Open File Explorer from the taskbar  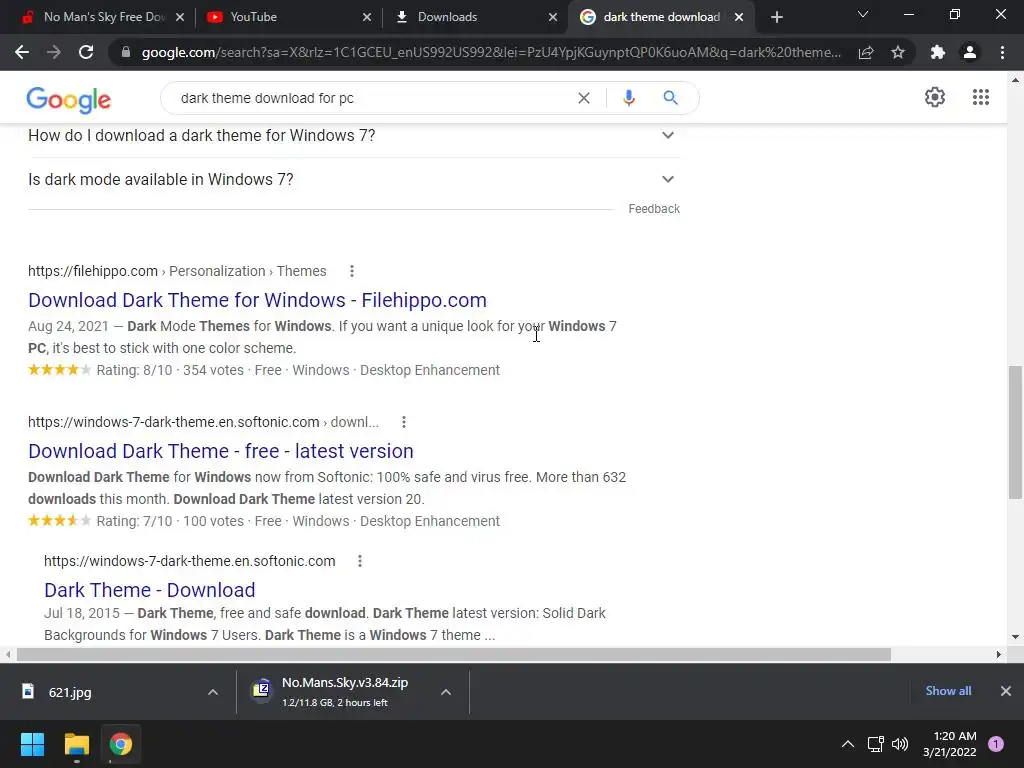(76, 744)
